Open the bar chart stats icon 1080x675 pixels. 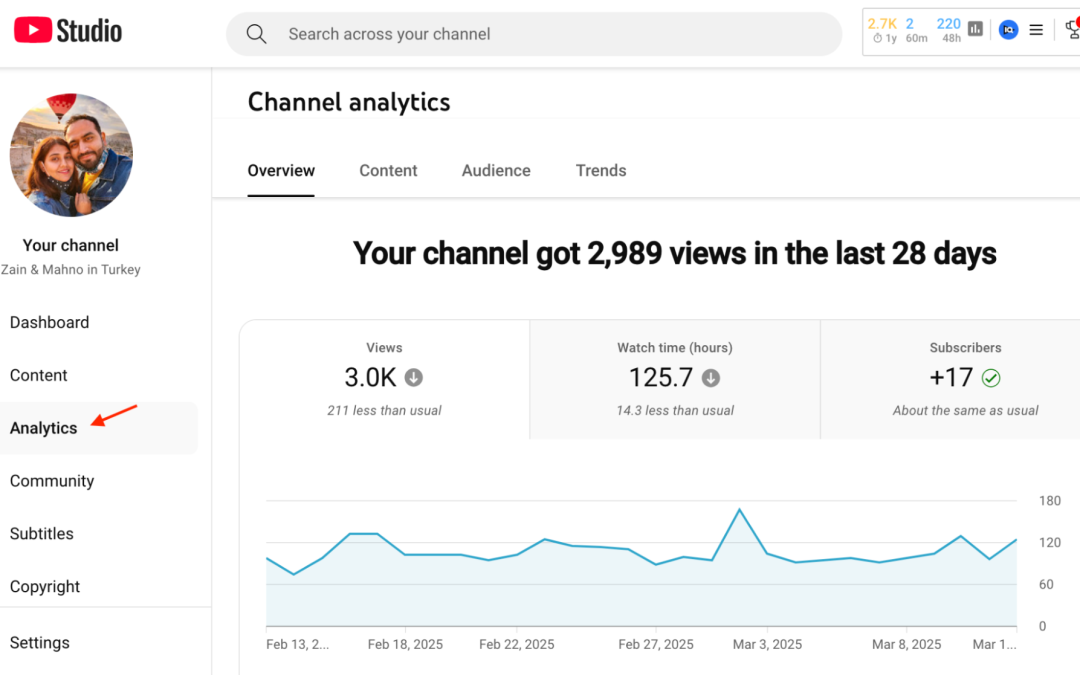[975, 30]
